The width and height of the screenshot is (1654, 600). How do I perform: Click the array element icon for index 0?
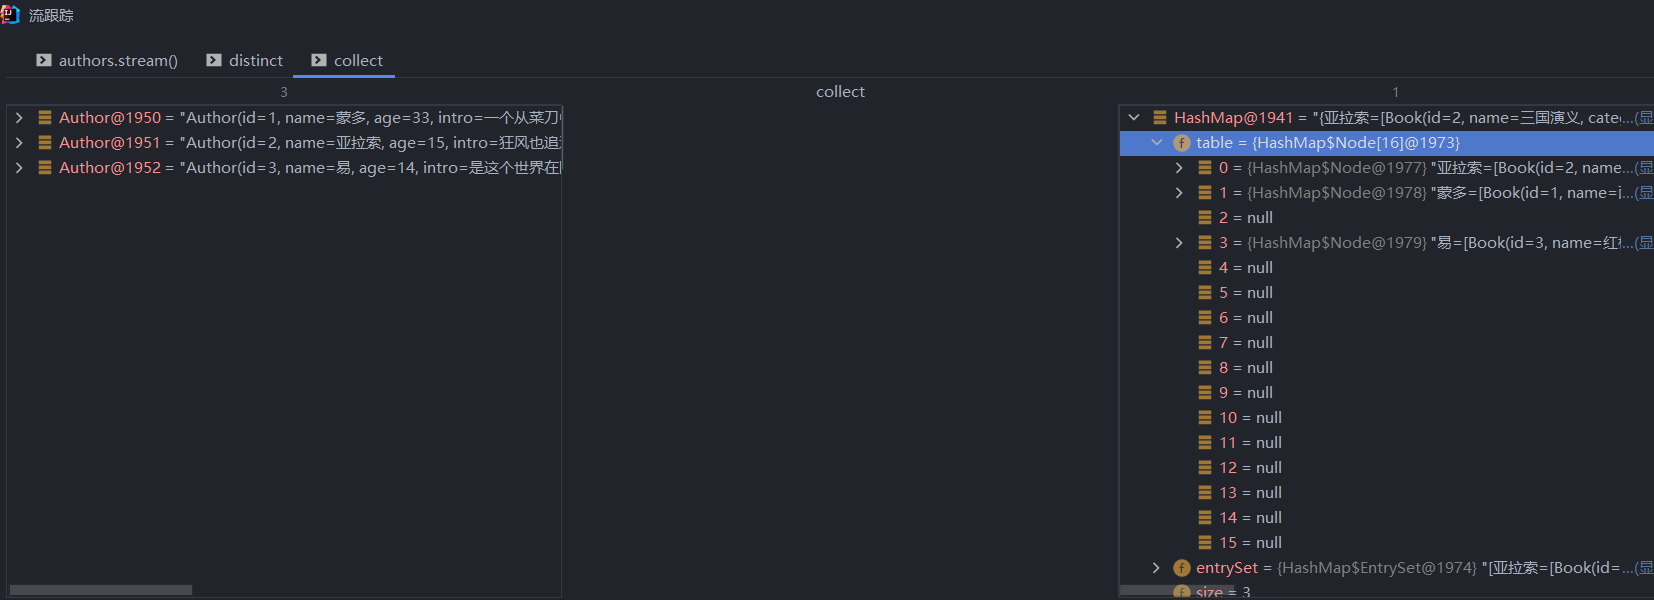tap(1205, 168)
